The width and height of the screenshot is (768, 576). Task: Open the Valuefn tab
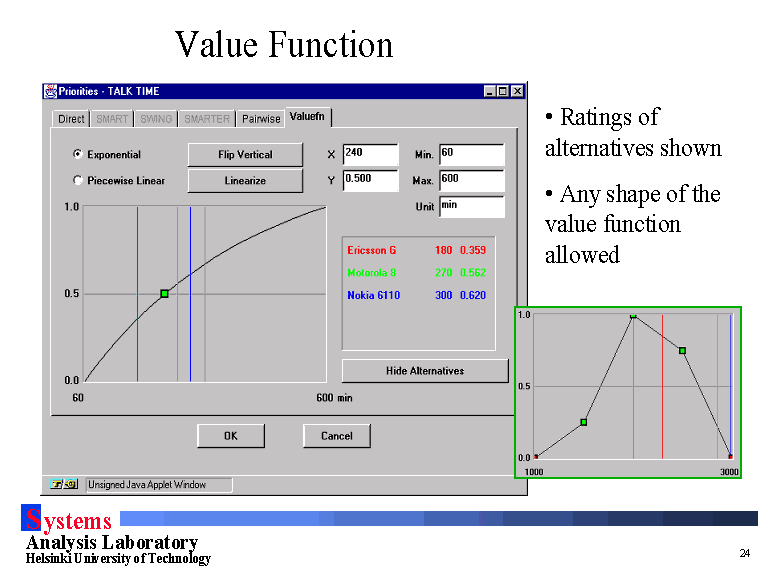tap(306, 117)
